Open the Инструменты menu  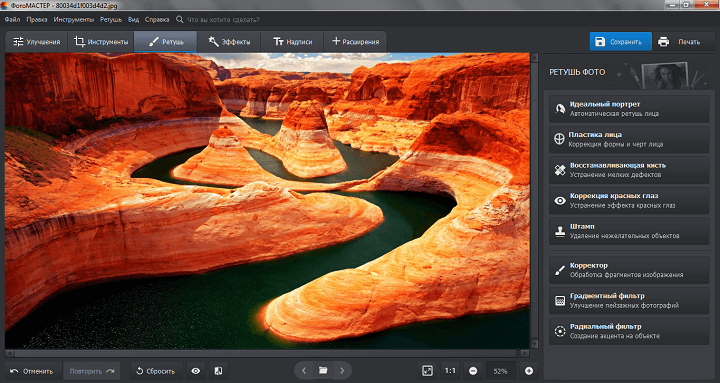[x=74, y=20]
